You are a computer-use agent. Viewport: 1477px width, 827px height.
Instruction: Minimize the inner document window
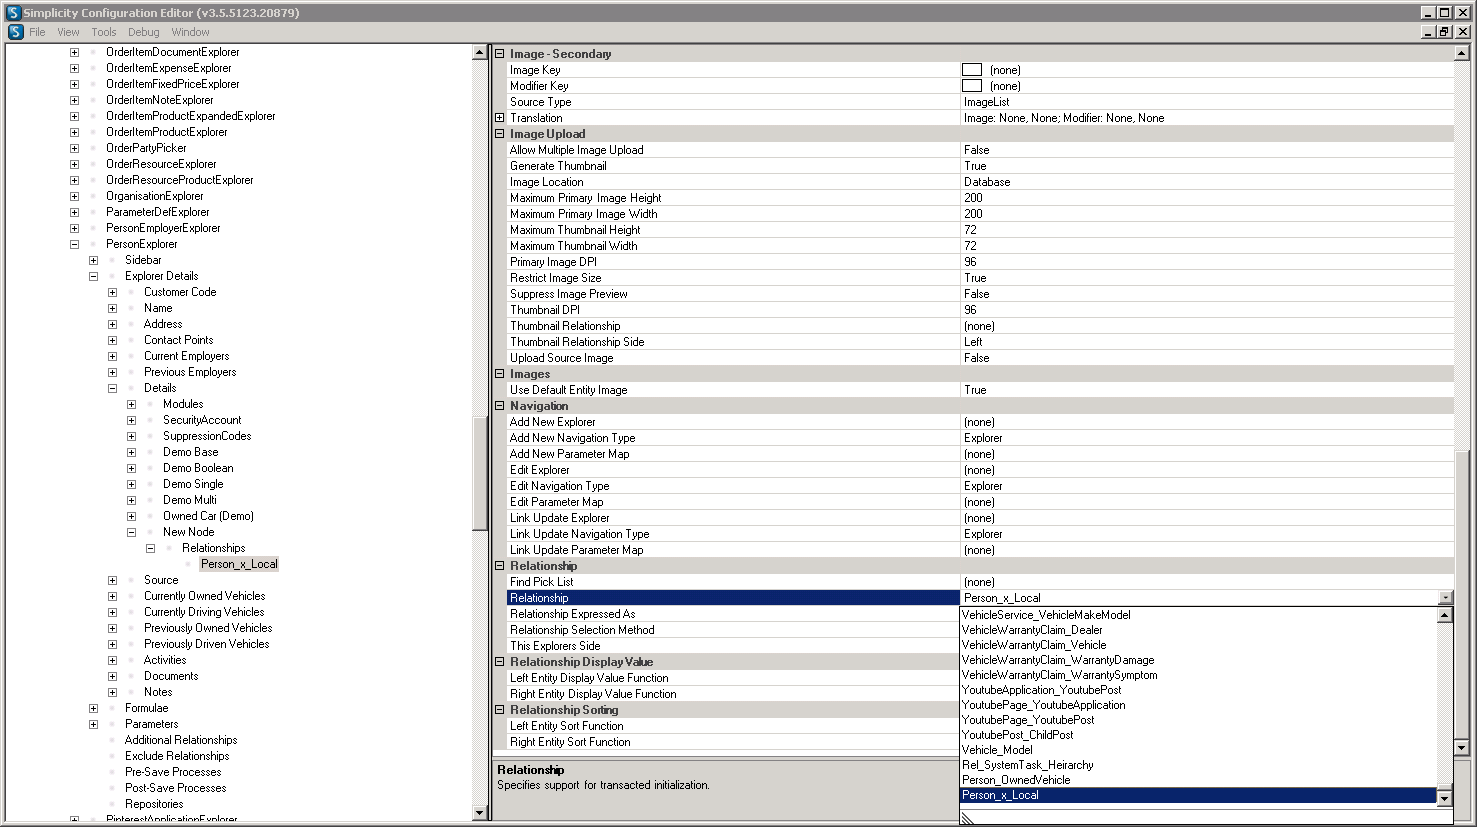click(x=1429, y=32)
